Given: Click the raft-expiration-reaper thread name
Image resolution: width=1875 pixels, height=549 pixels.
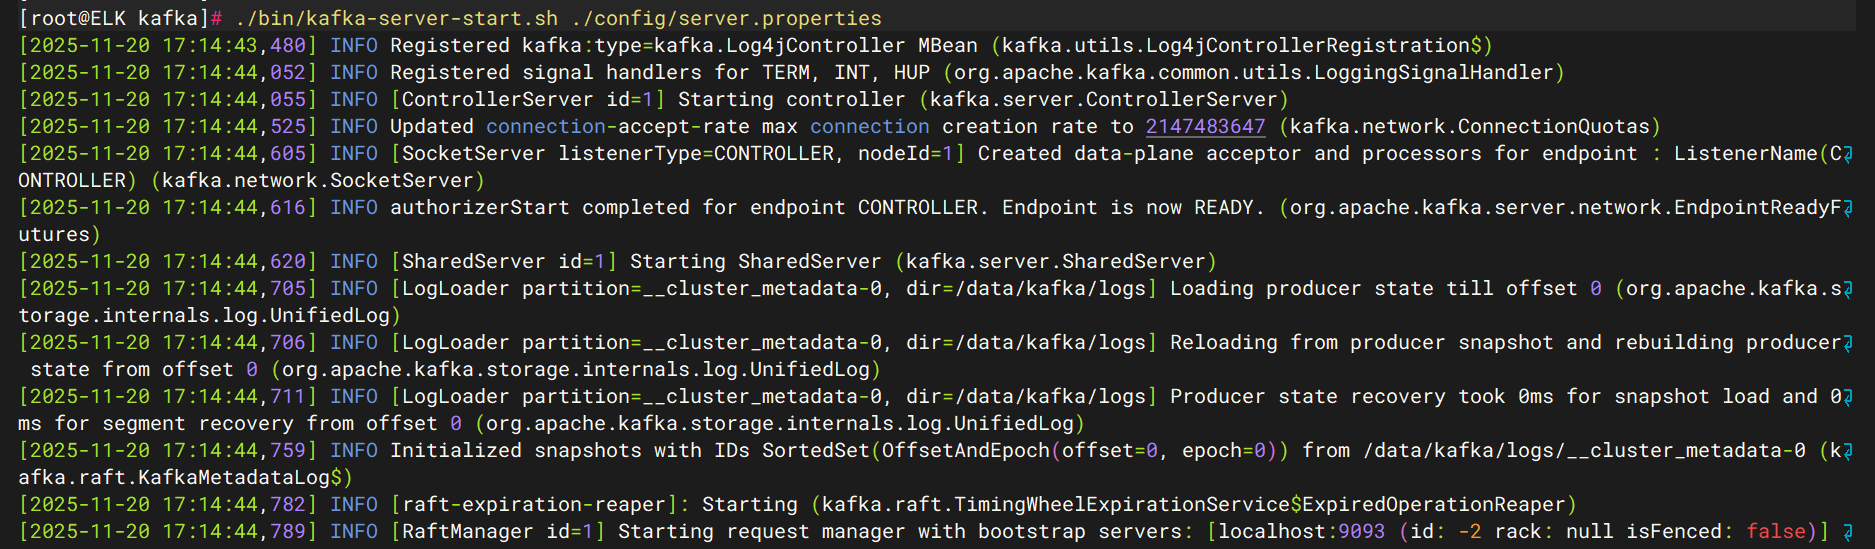Looking at the screenshot, I should point(533,505).
